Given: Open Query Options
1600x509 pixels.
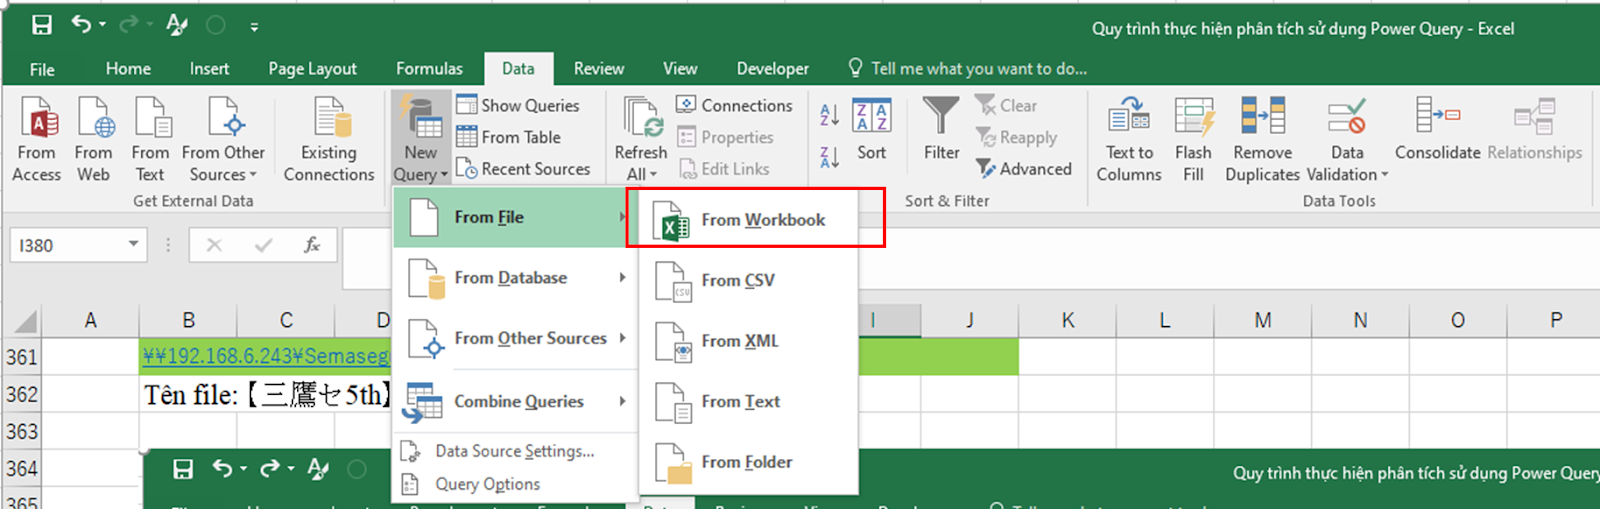Looking at the screenshot, I should (515, 484).
